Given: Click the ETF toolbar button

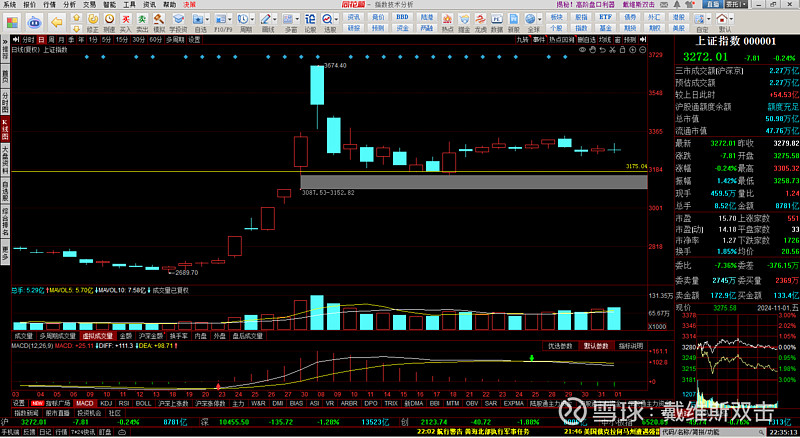Looking at the screenshot, I should pos(605,17).
